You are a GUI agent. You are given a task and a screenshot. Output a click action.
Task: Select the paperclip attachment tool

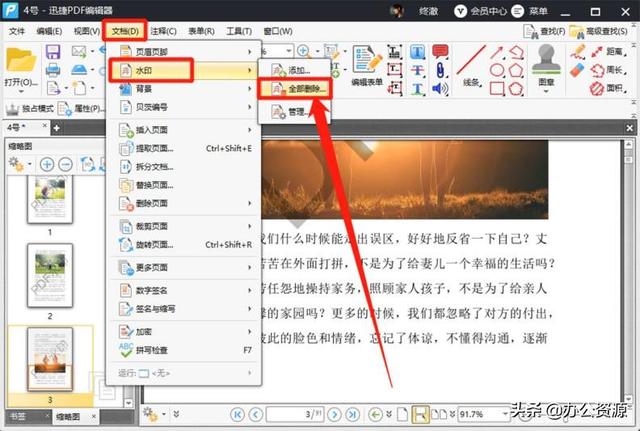[x=440, y=70]
